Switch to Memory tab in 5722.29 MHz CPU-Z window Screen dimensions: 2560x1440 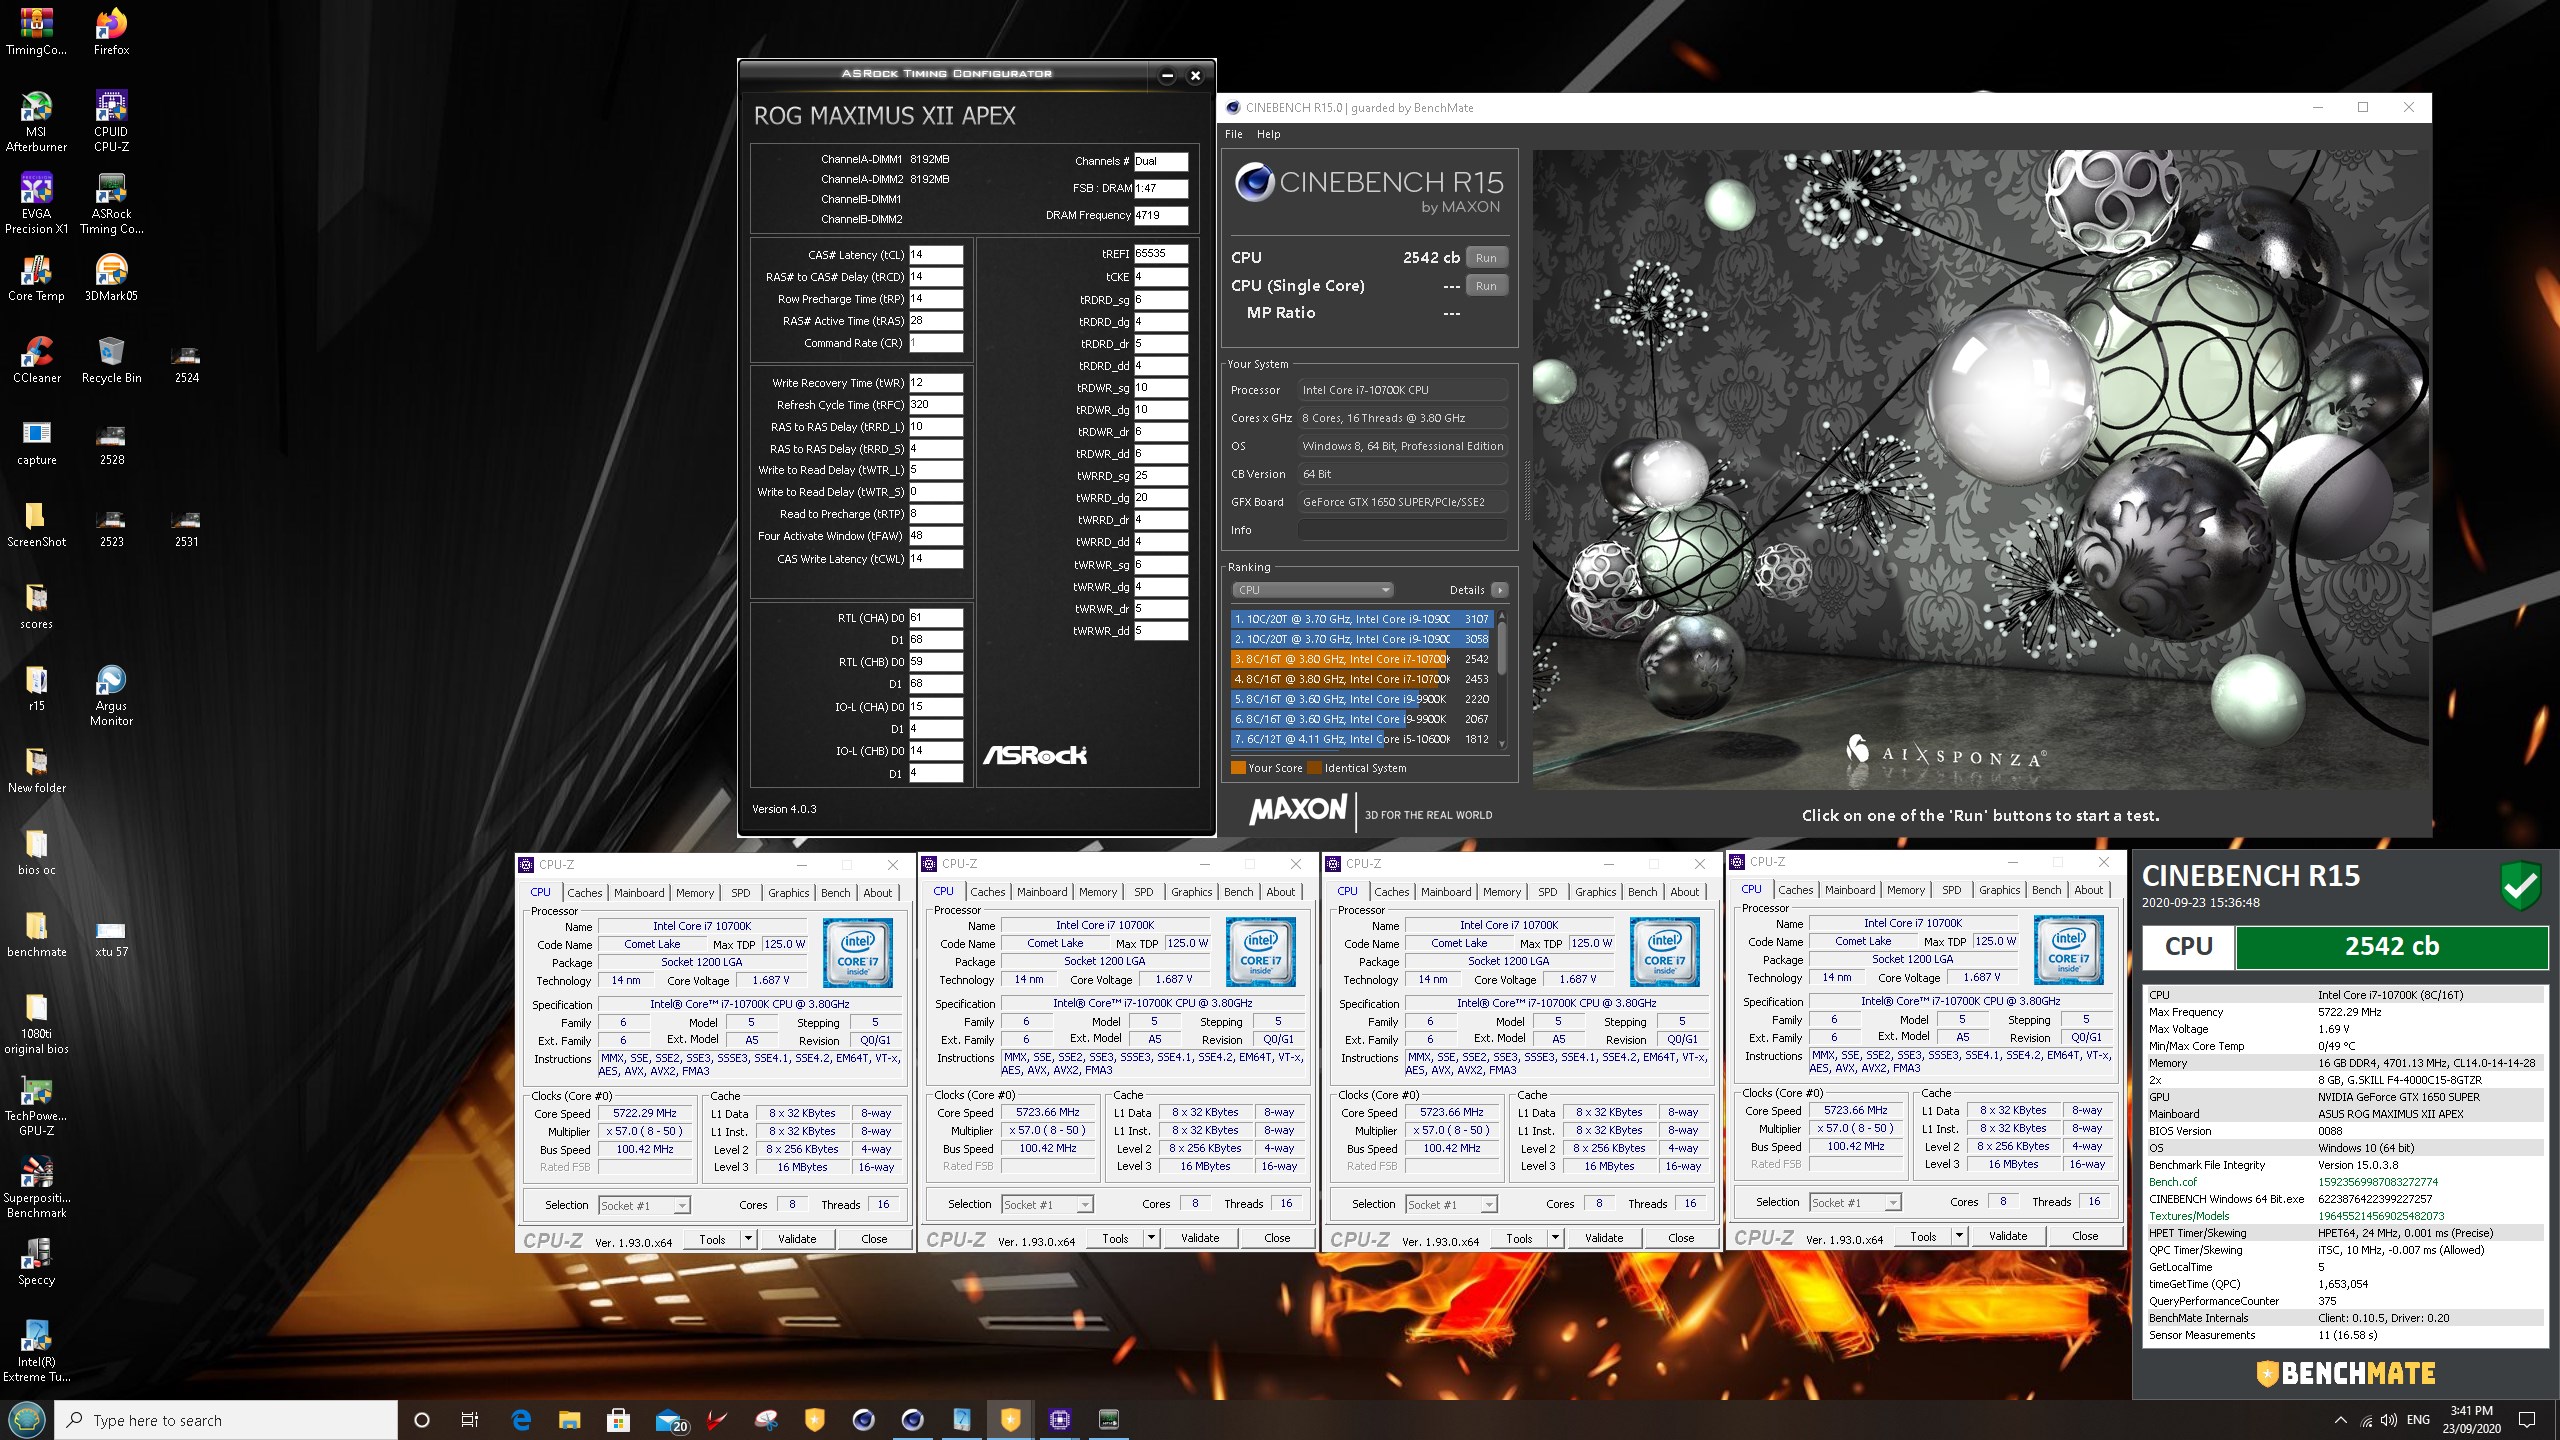tap(695, 893)
